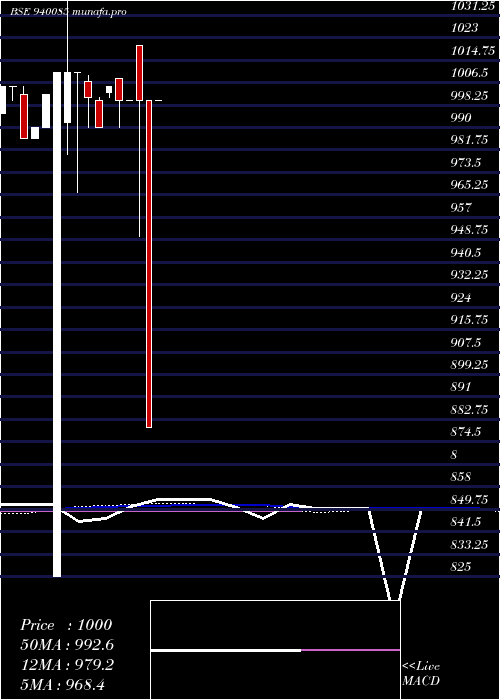The width and height of the screenshot is (500, 700).
Task: Click the MACD histogram panel box
Action: [x=275, y=650]
